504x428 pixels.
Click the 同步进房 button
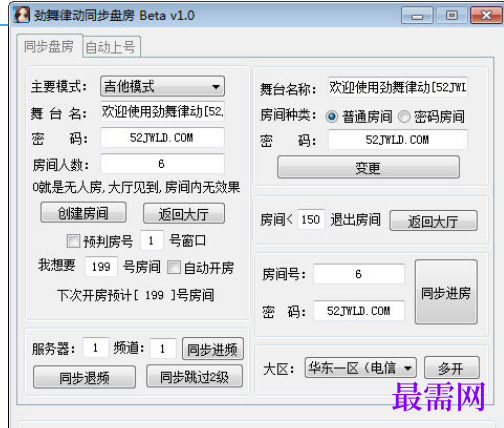click(x=446, y=292)
